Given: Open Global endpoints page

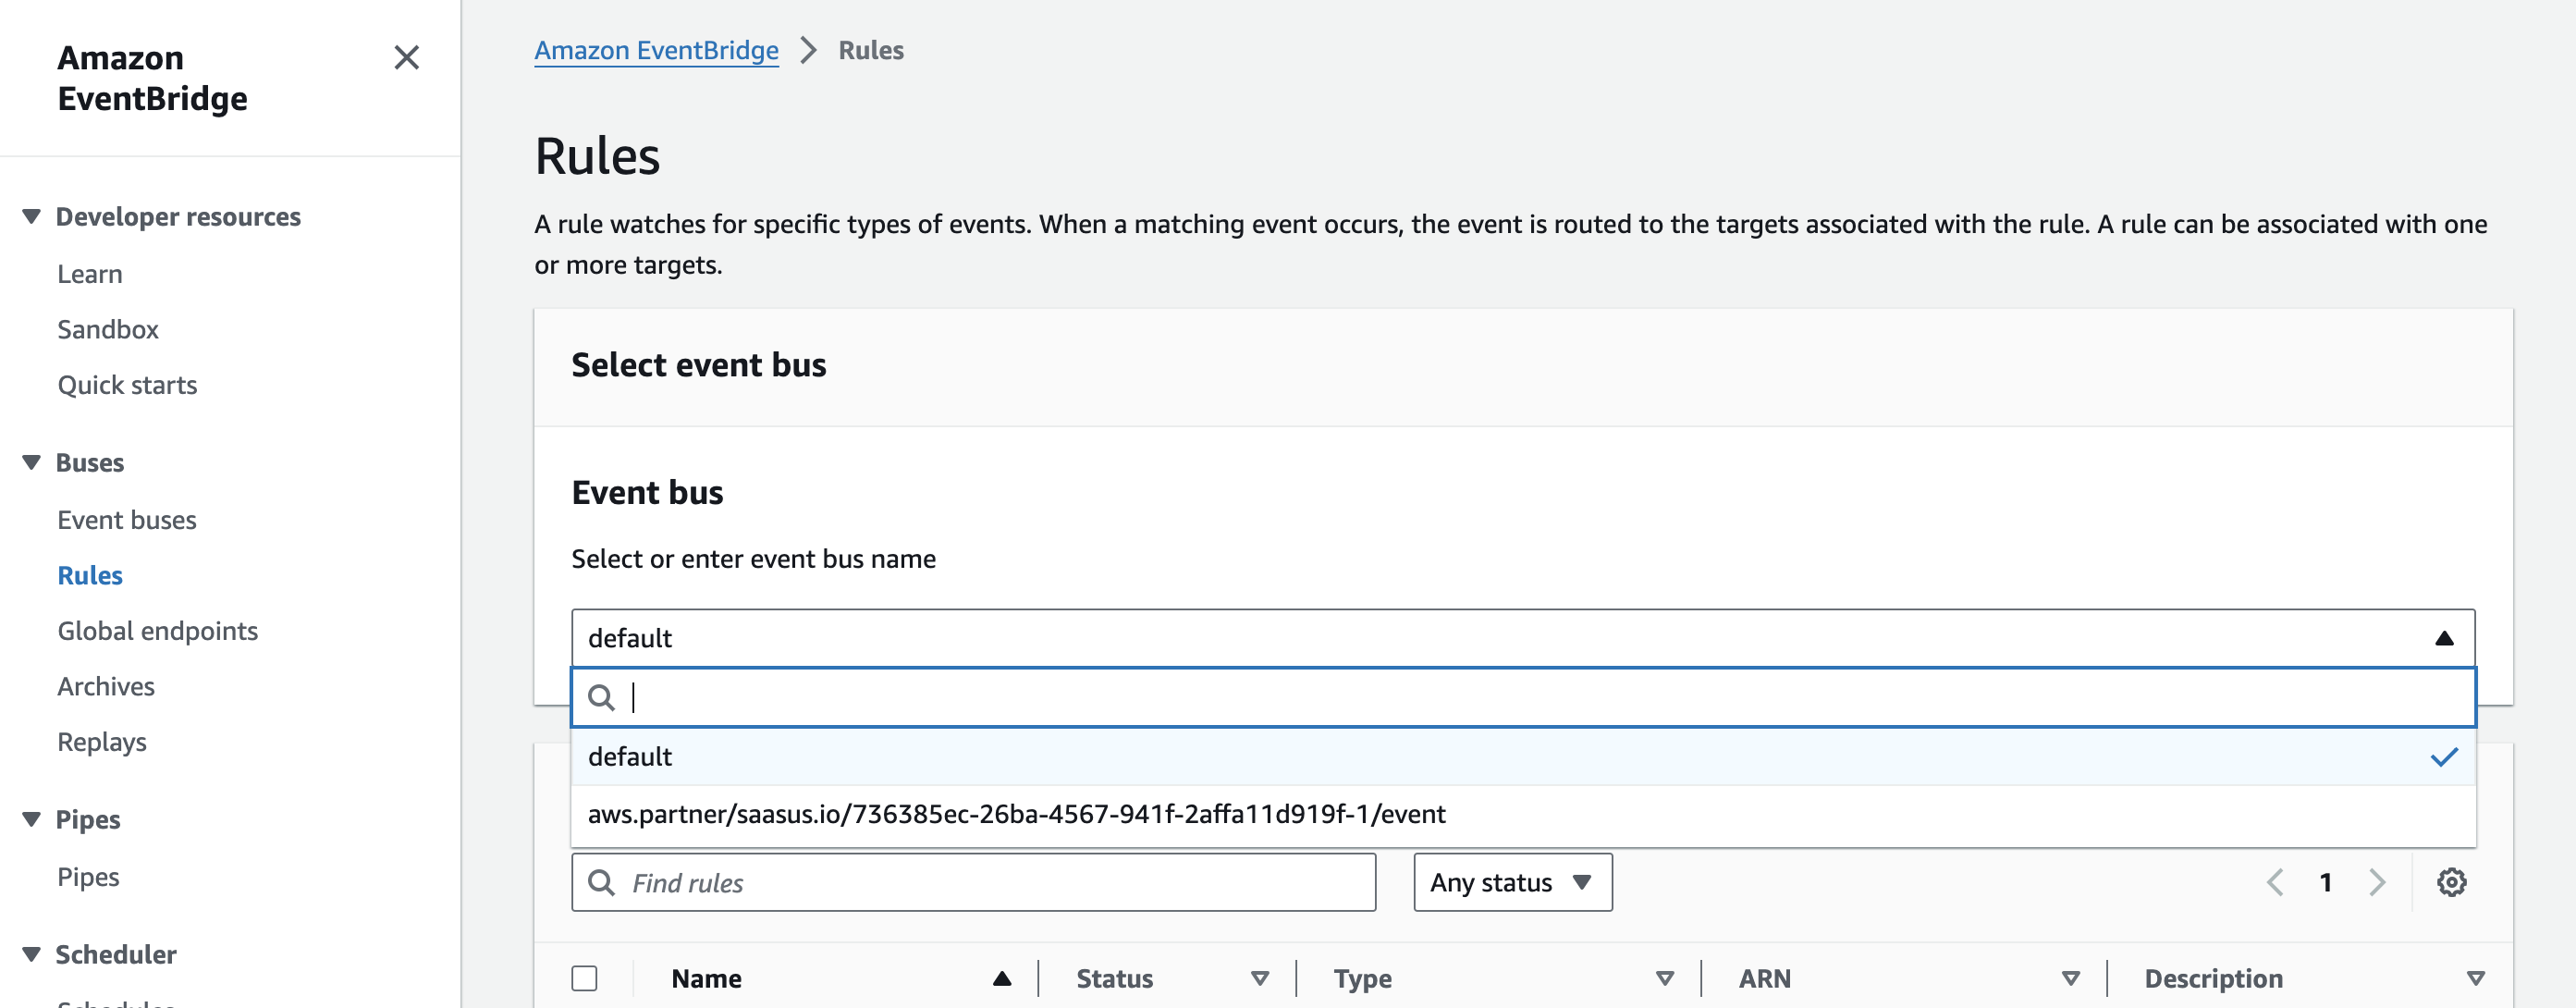Looking at the screenshot, I should coord(158,631).
